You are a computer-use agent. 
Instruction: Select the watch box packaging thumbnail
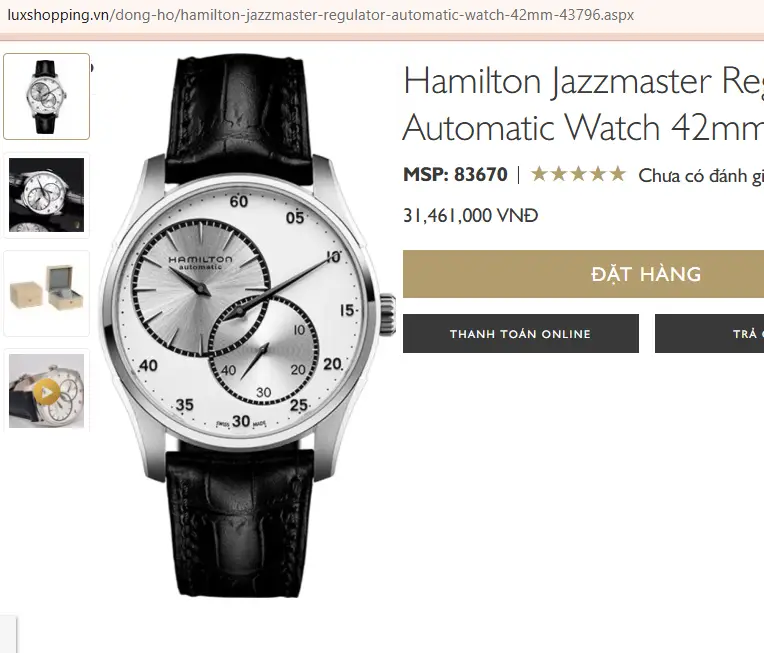click(x=47, y=293)
